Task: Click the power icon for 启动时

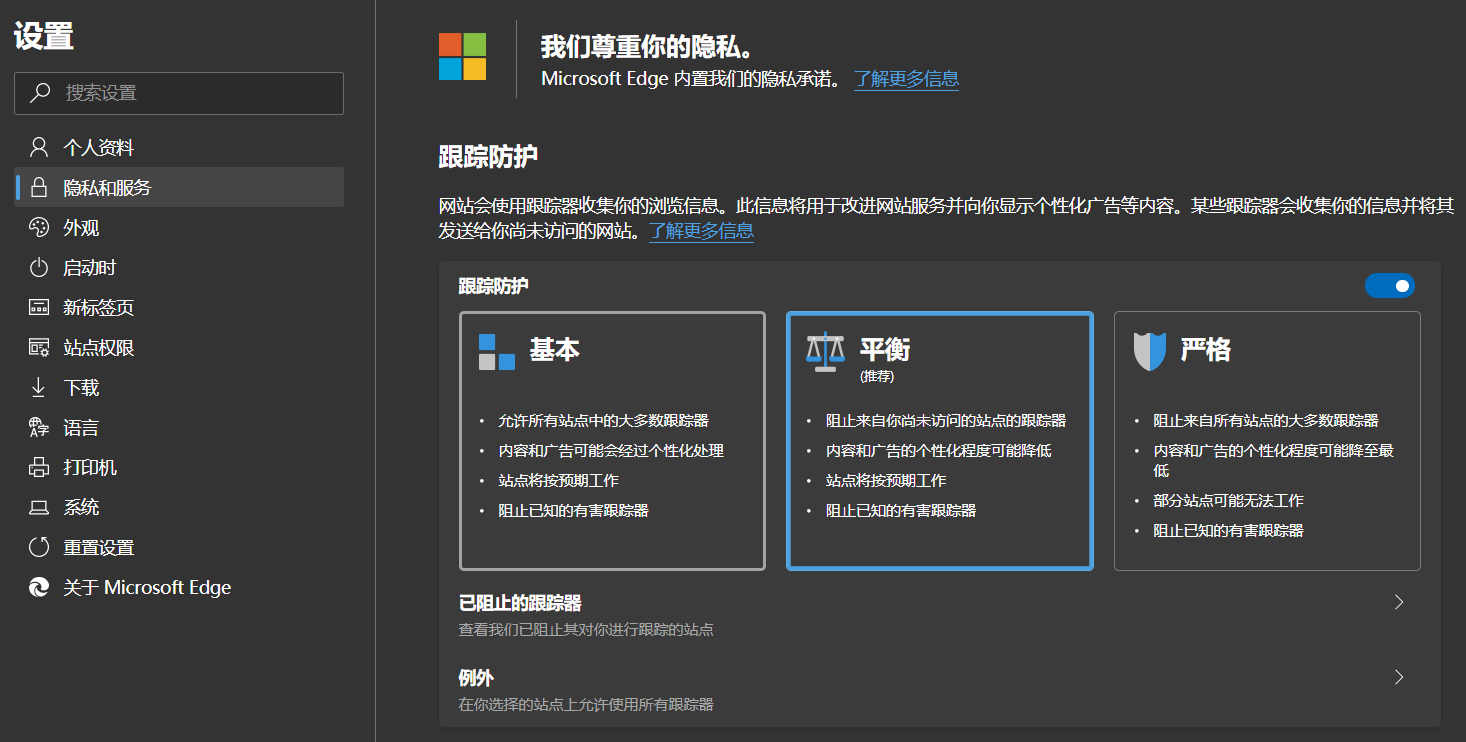Action: pyautogui.click(x=39, y=268)
